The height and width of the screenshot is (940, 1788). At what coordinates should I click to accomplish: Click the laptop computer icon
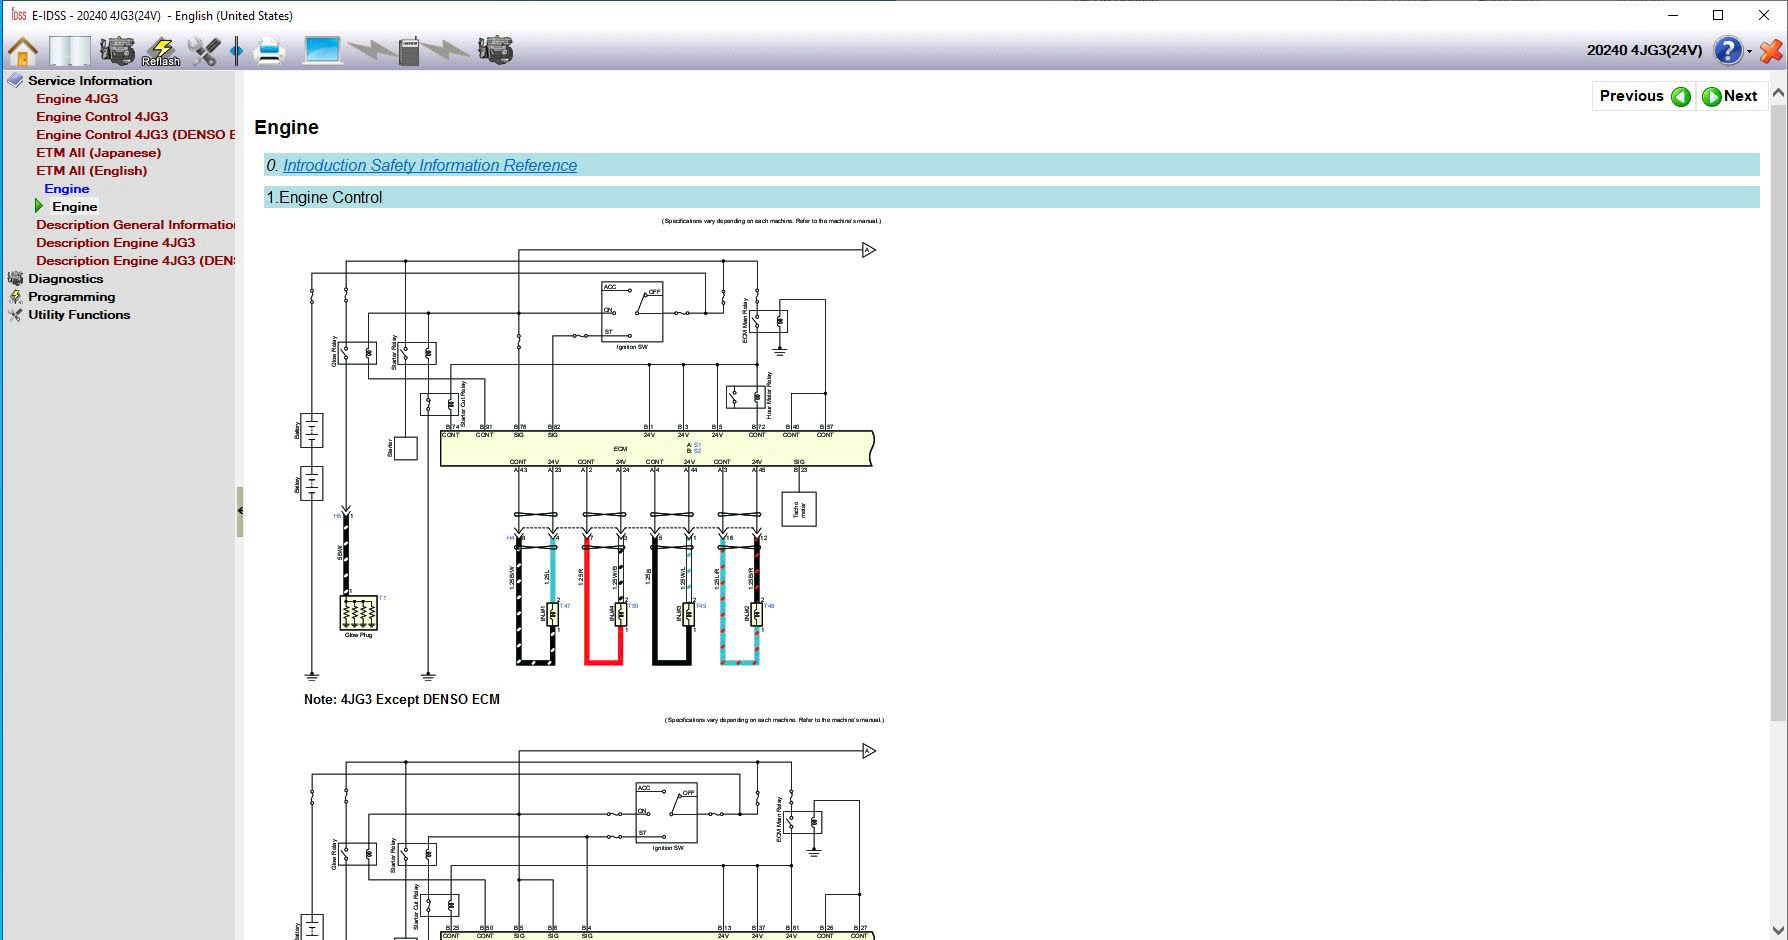322,50
